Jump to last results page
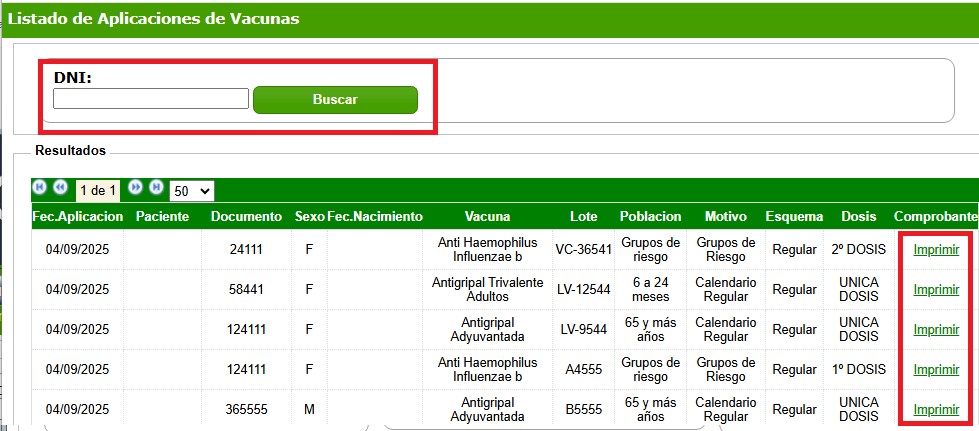The height and width of the screenshot is (431, 979). coord(156,187)
